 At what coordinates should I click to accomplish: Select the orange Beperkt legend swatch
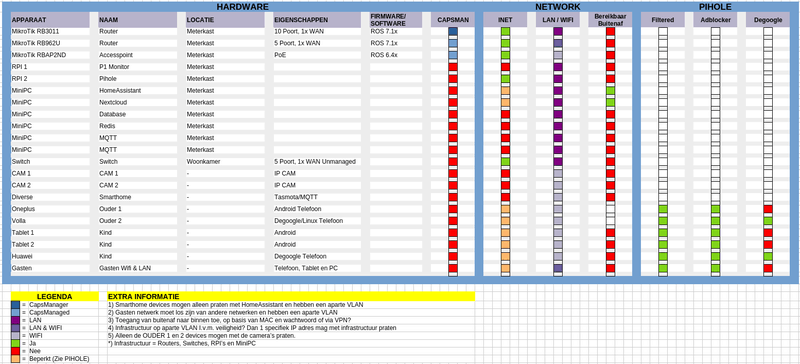coord(15,359)
